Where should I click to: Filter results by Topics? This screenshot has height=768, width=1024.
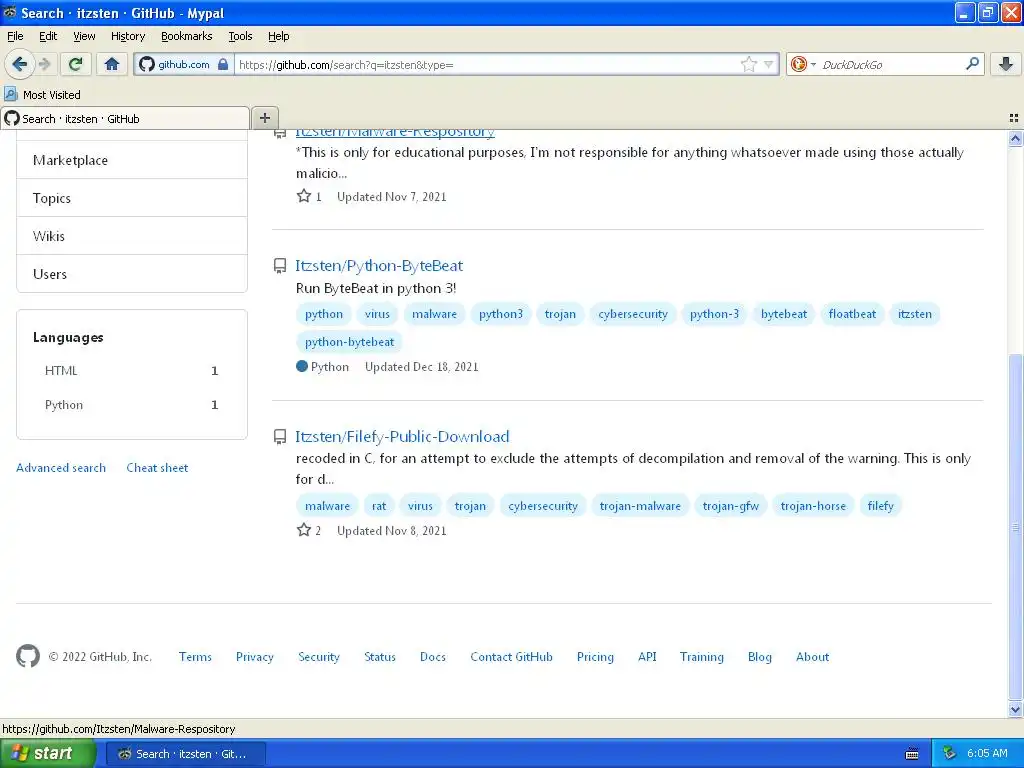[x=132, y=198]
